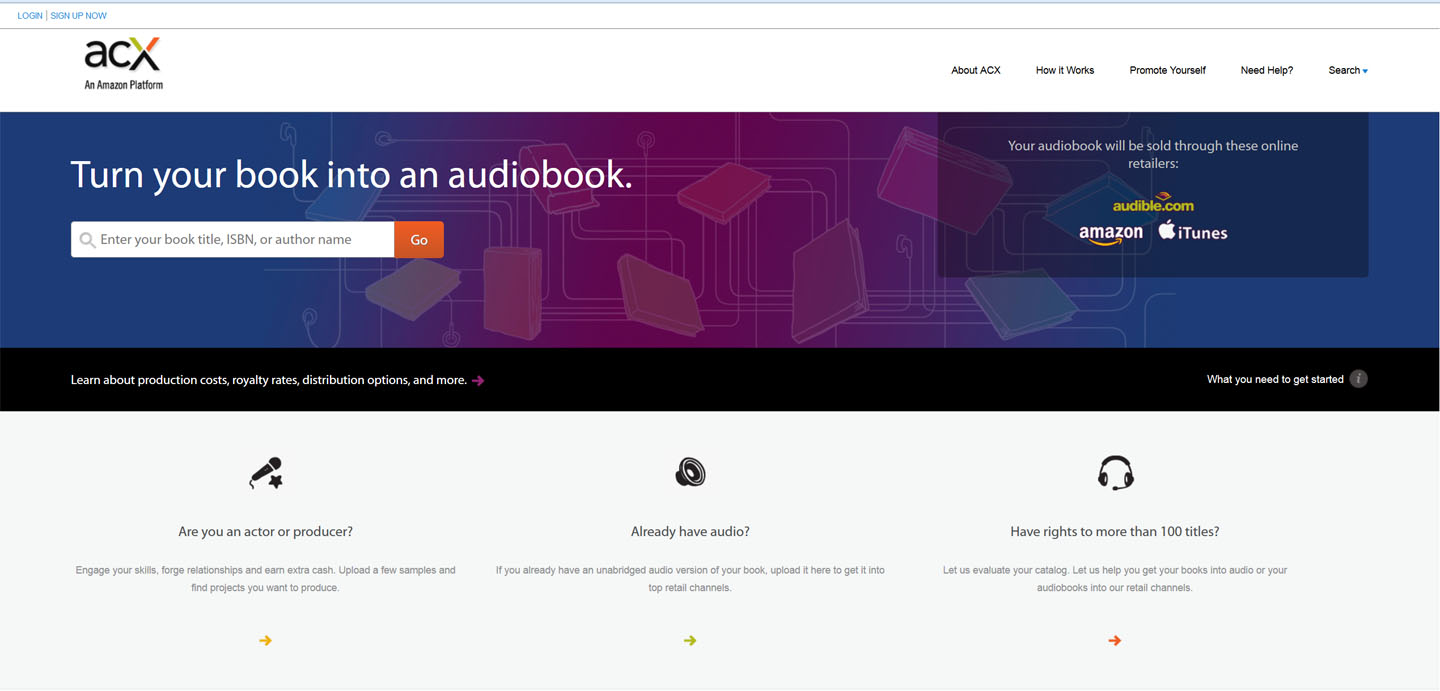Click the audible.com logo

[1153, 203]
